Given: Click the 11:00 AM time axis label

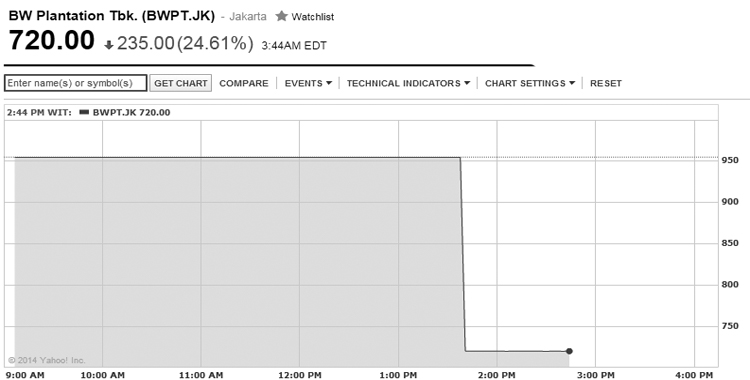Looking at the screenshot, I should [201, 375].
